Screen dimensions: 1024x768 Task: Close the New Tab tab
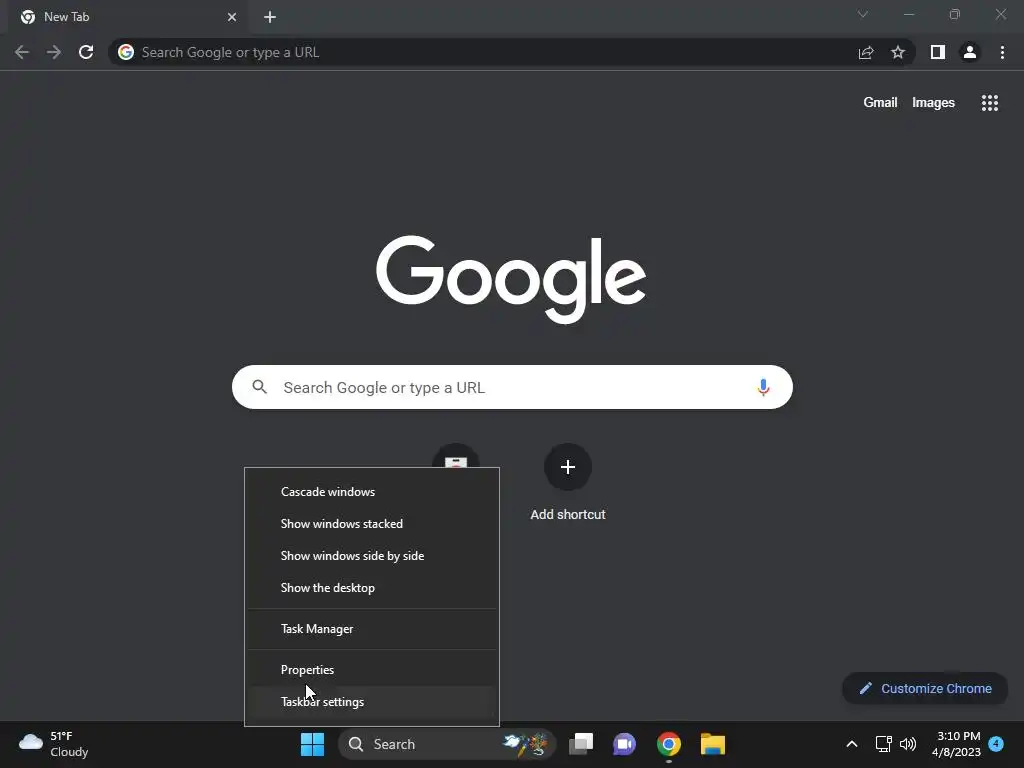(232, 17)
